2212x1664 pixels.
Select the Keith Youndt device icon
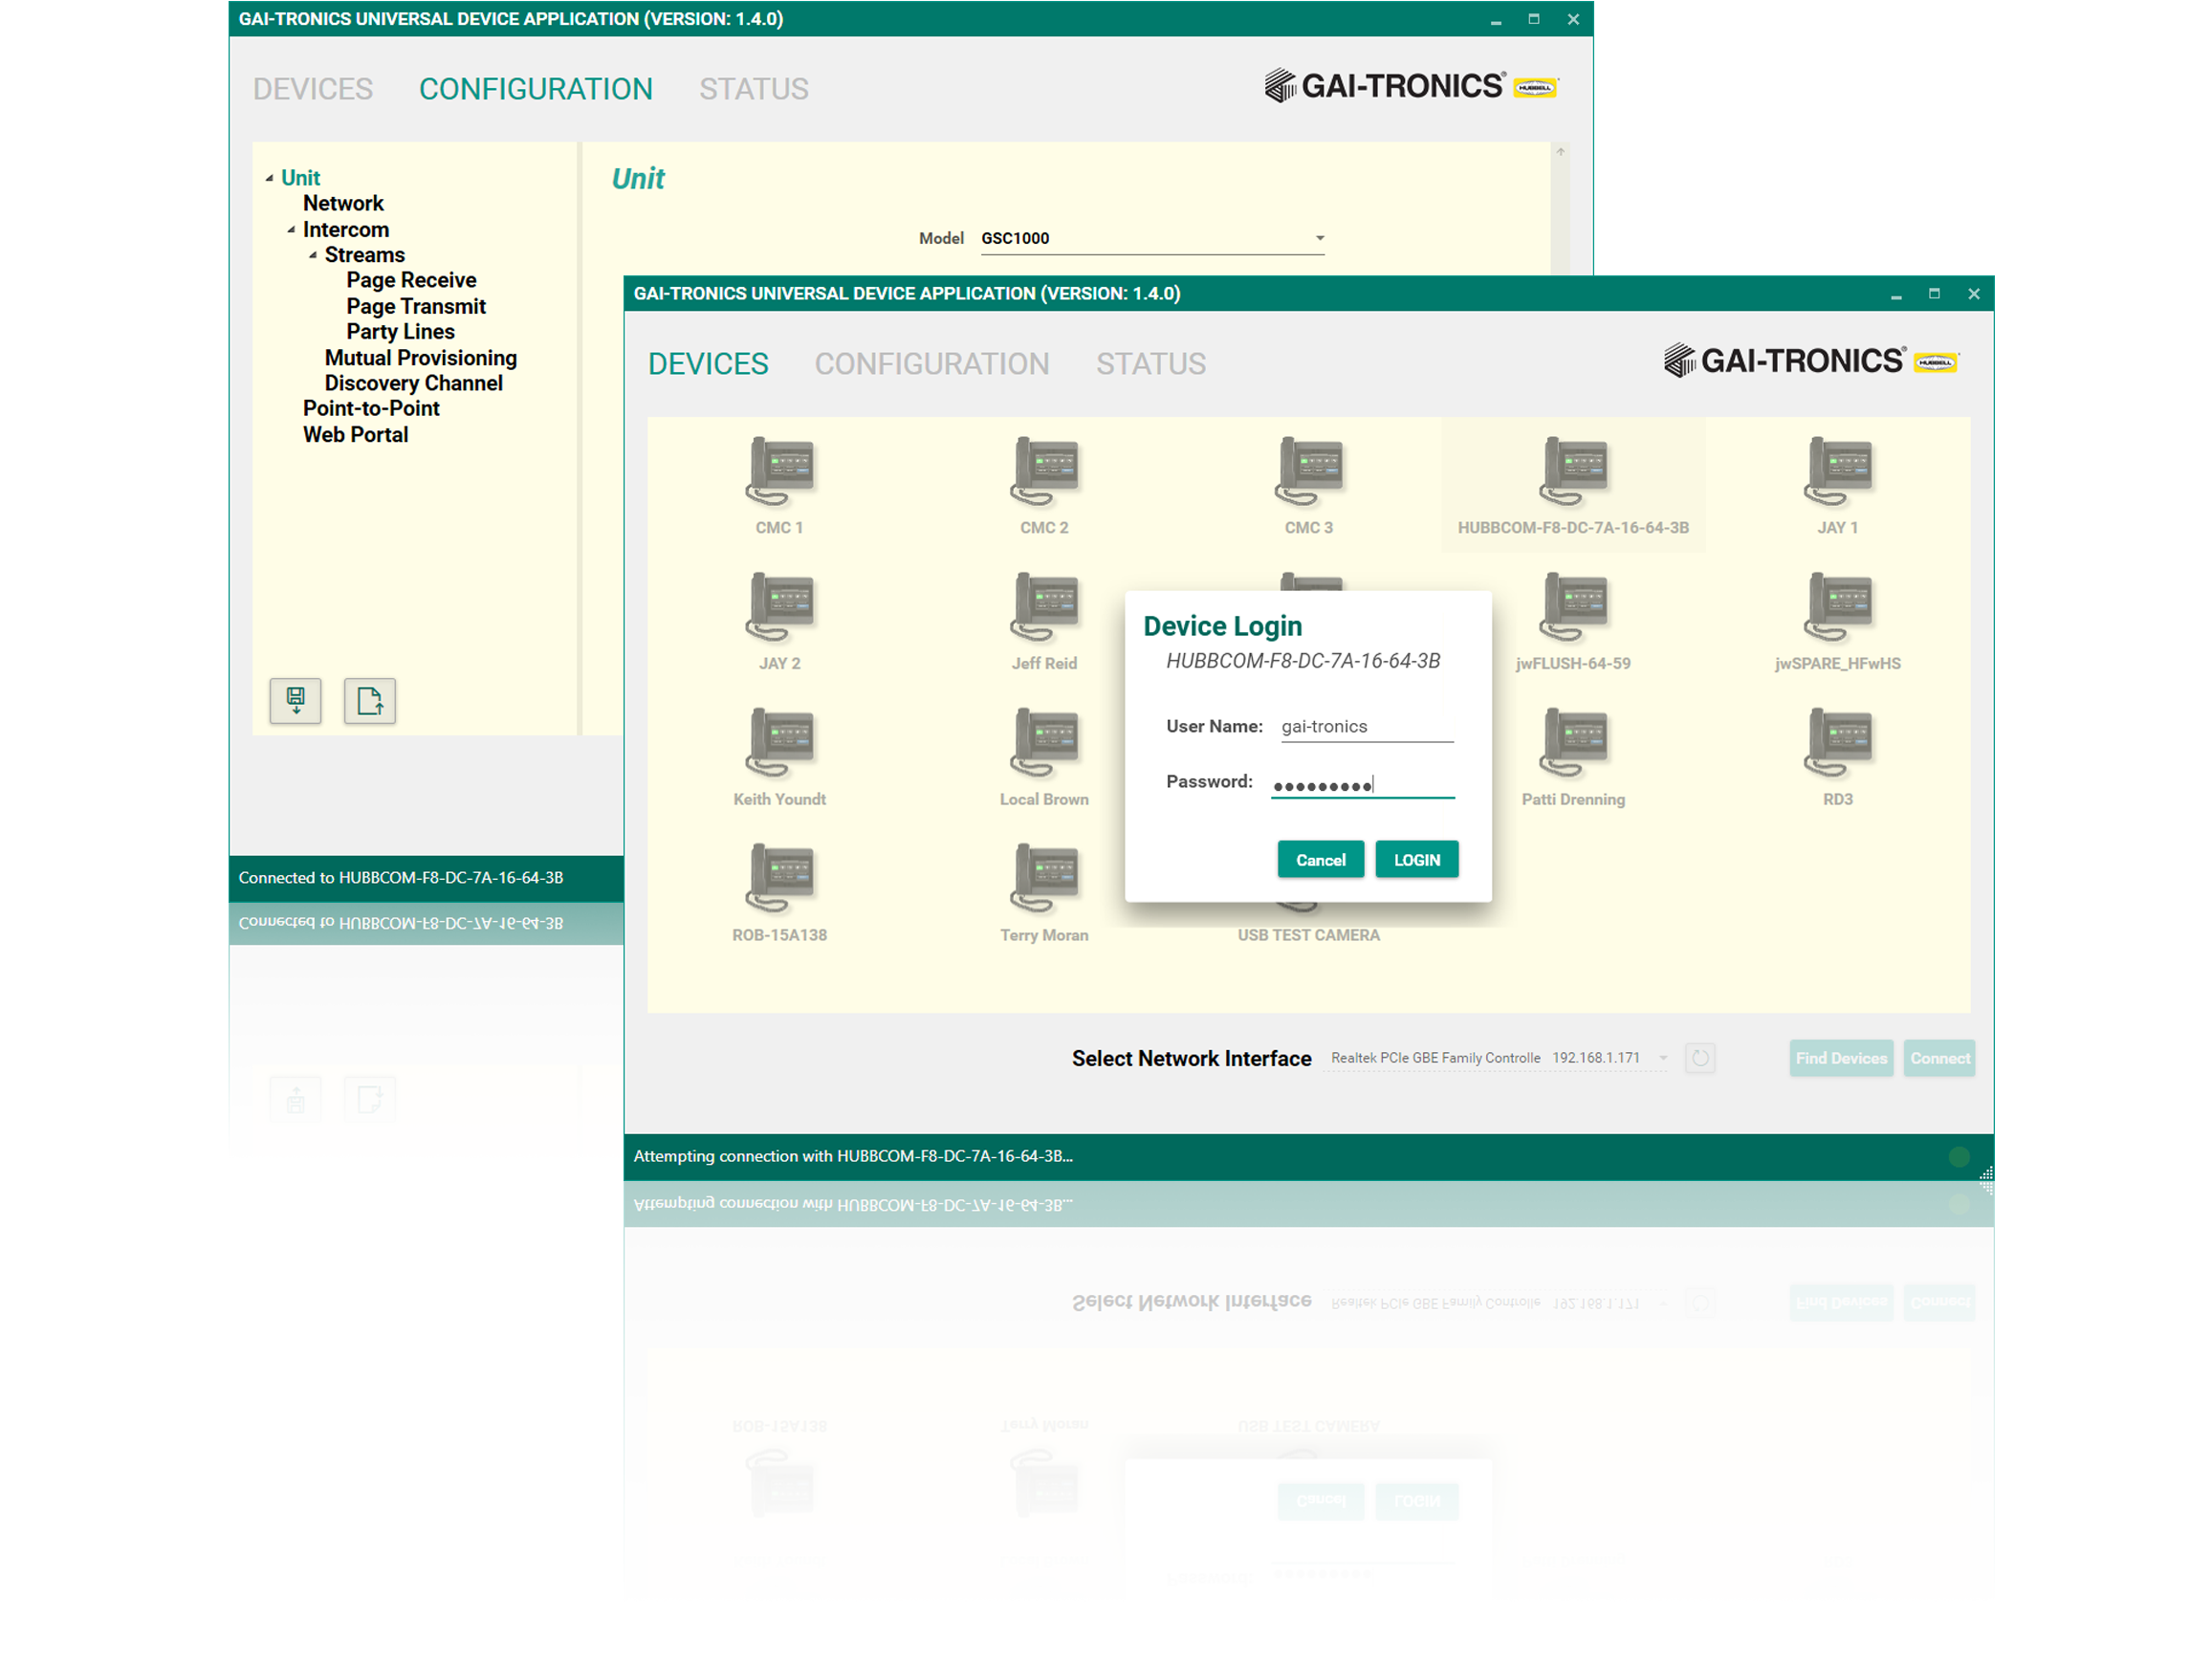pyautogui.click(x=780, y=744)
